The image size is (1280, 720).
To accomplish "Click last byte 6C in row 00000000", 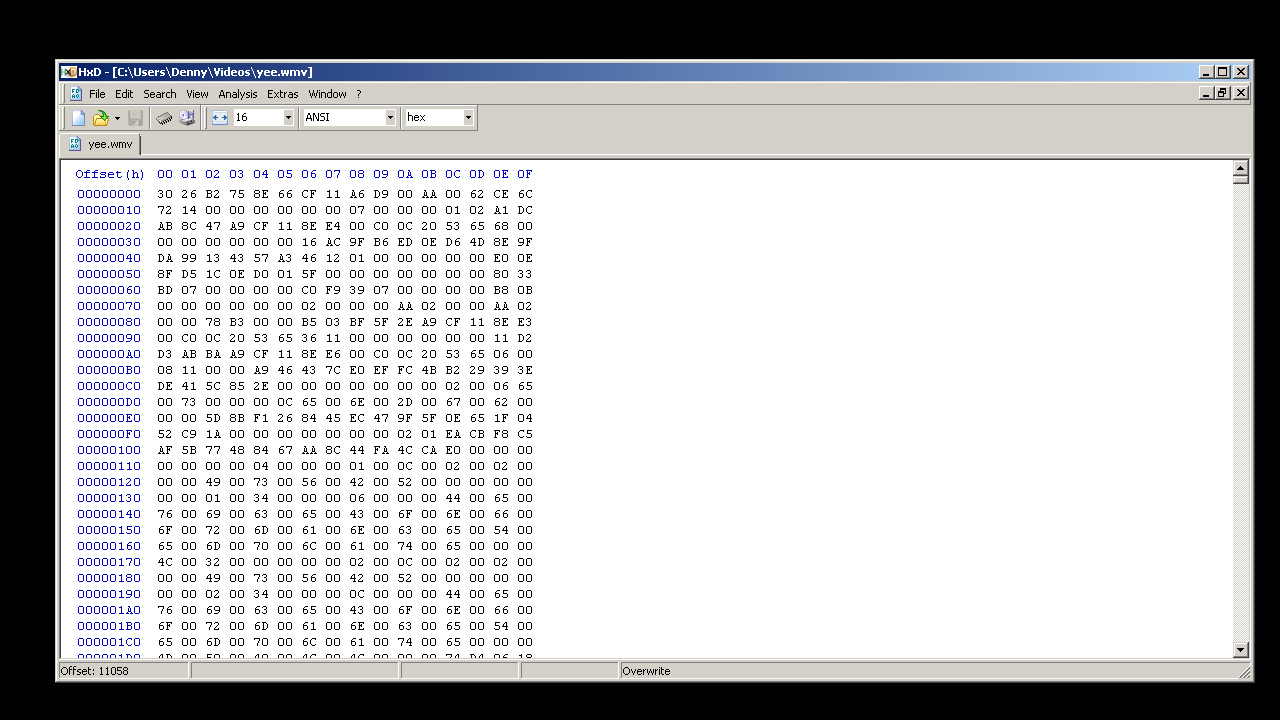I will (525, 194).
